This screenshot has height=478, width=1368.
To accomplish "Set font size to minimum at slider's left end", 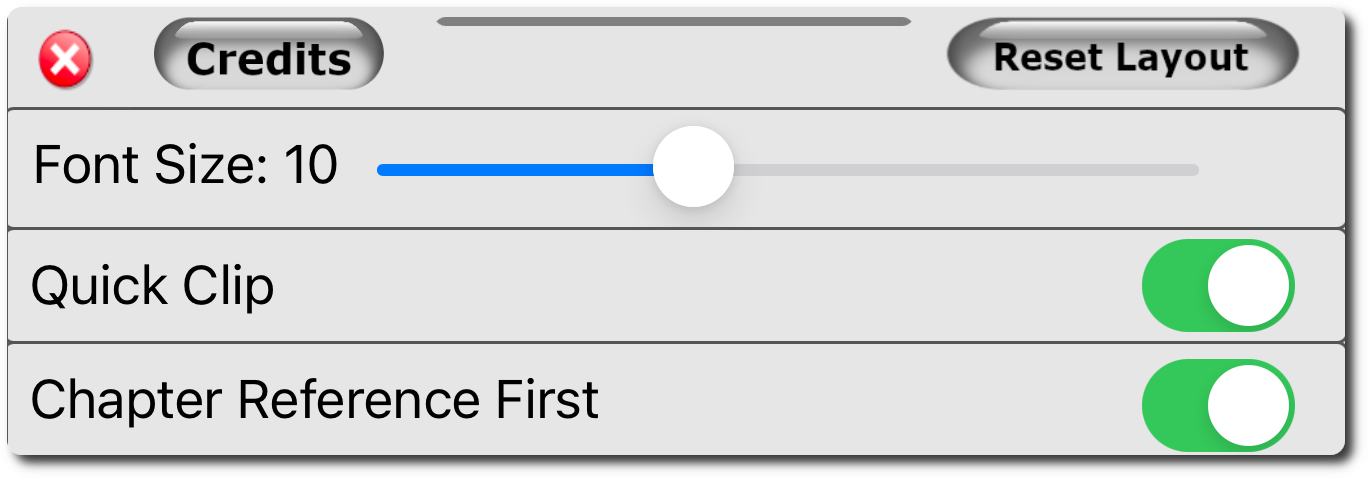I will click(x=381, y=170).
